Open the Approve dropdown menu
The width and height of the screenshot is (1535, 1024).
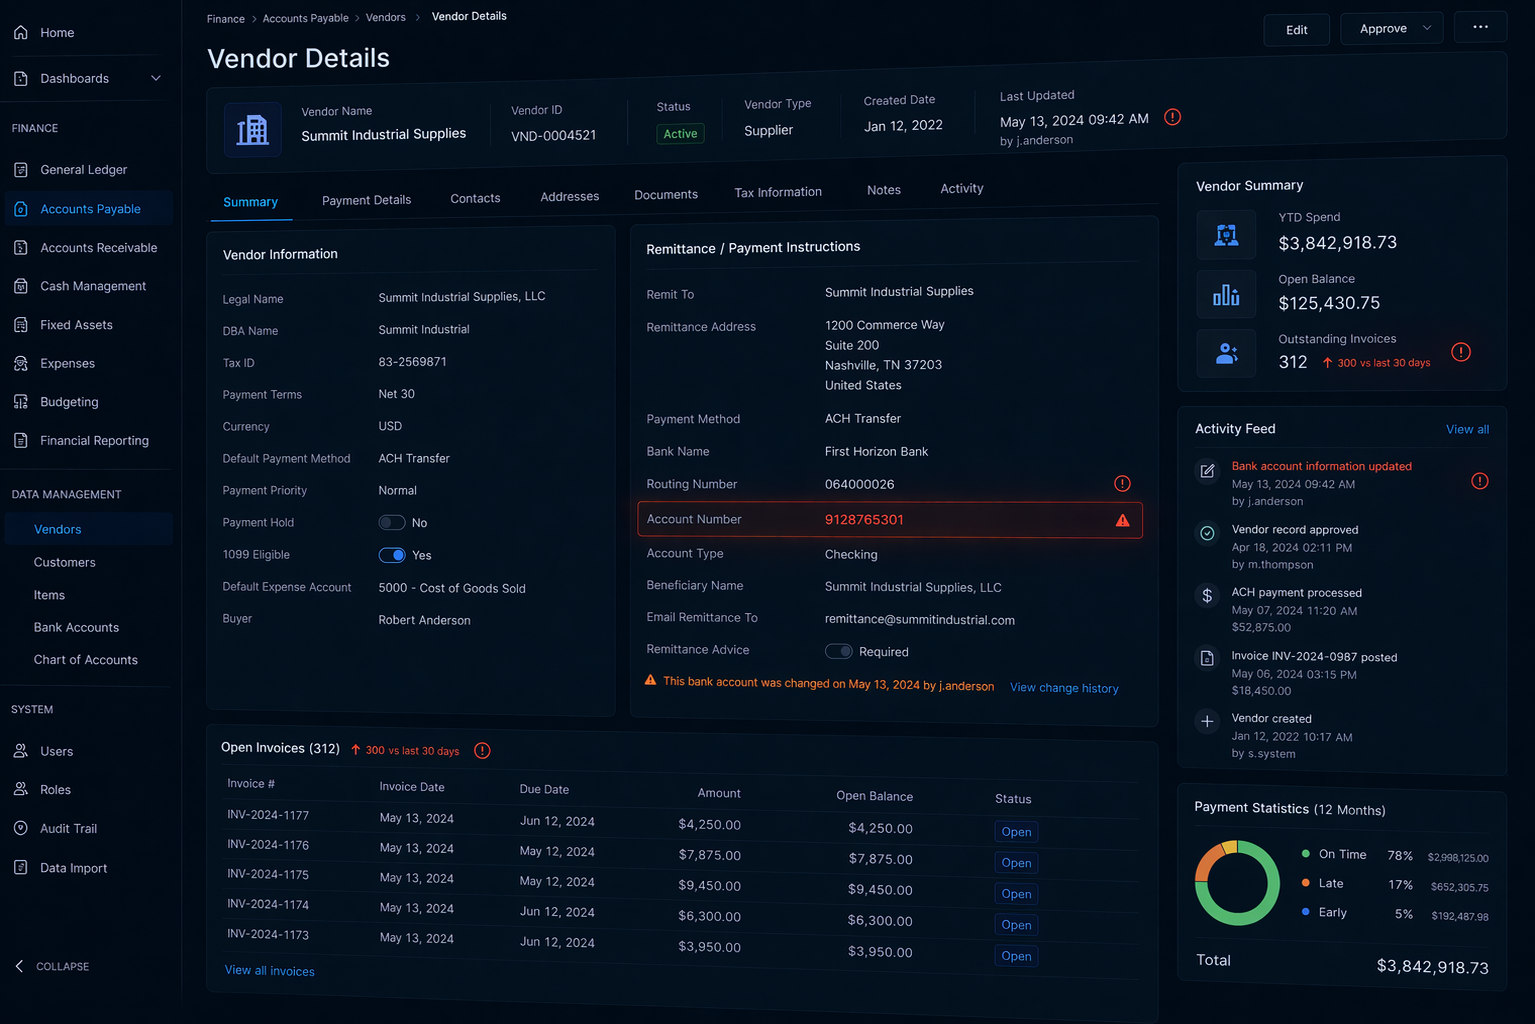tap(1427, 28)
